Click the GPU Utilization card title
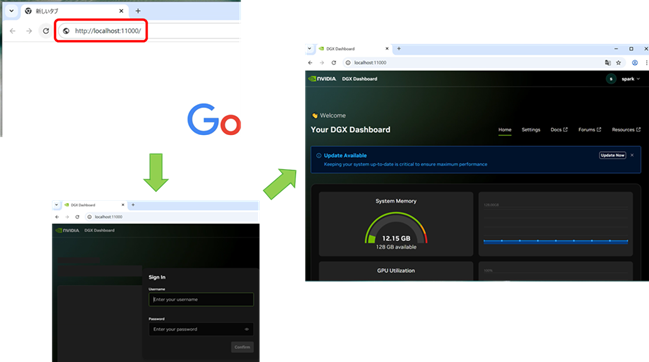Viewport: 649px width, 362px height. tap(396, 271)
